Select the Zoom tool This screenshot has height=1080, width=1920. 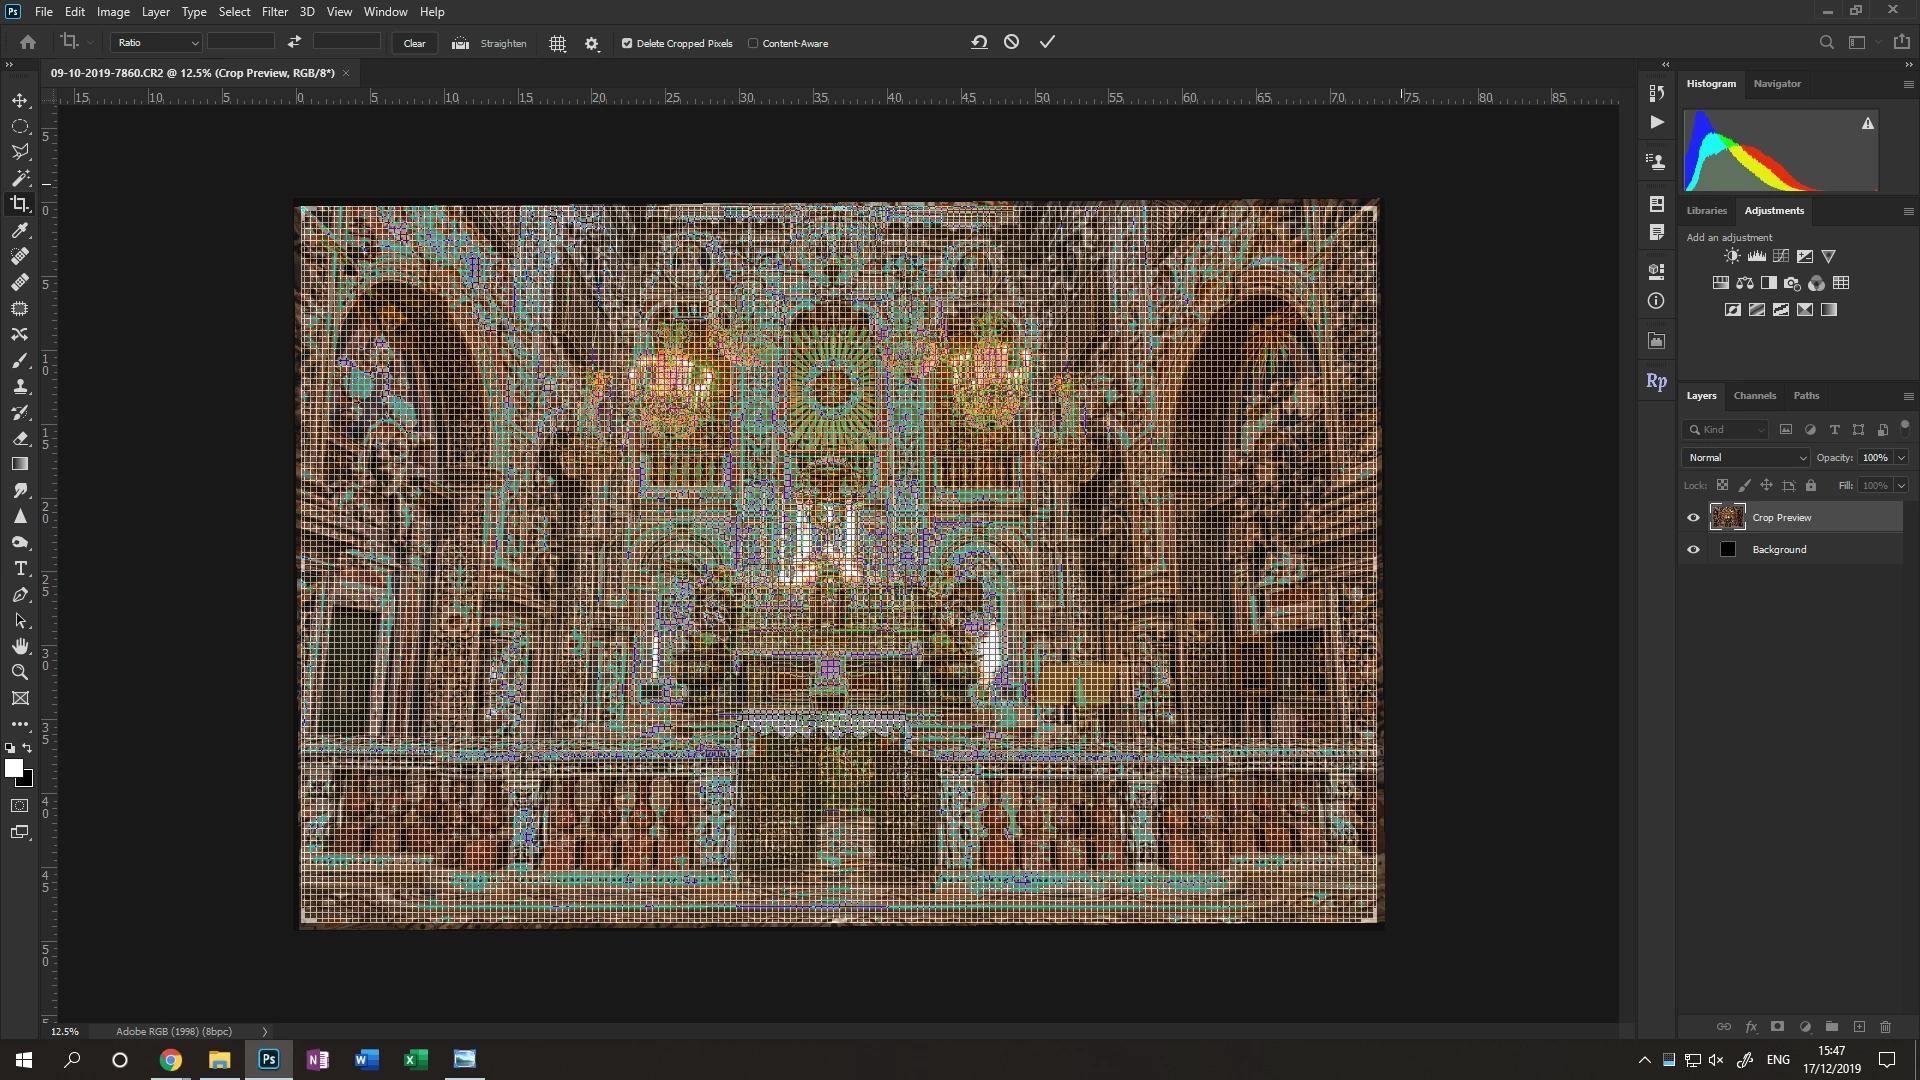pyautogui.click(x=20, y=672)
